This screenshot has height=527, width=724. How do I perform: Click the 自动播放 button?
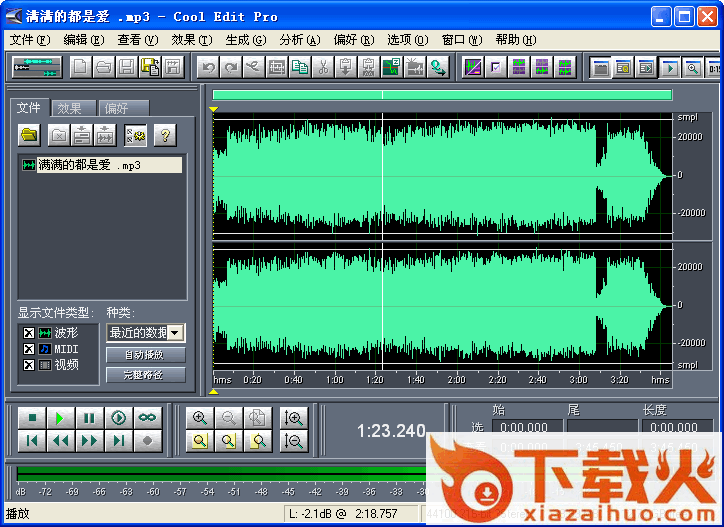146,355
